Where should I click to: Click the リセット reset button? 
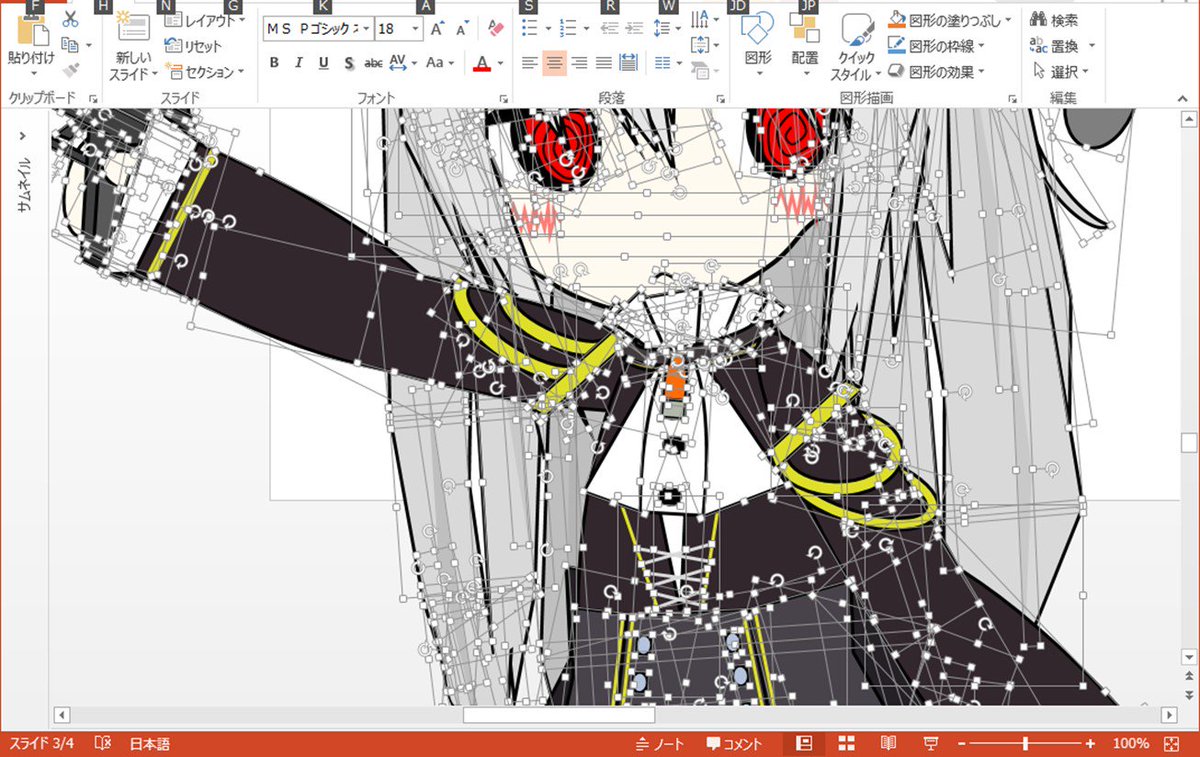(x=193, y=46)
